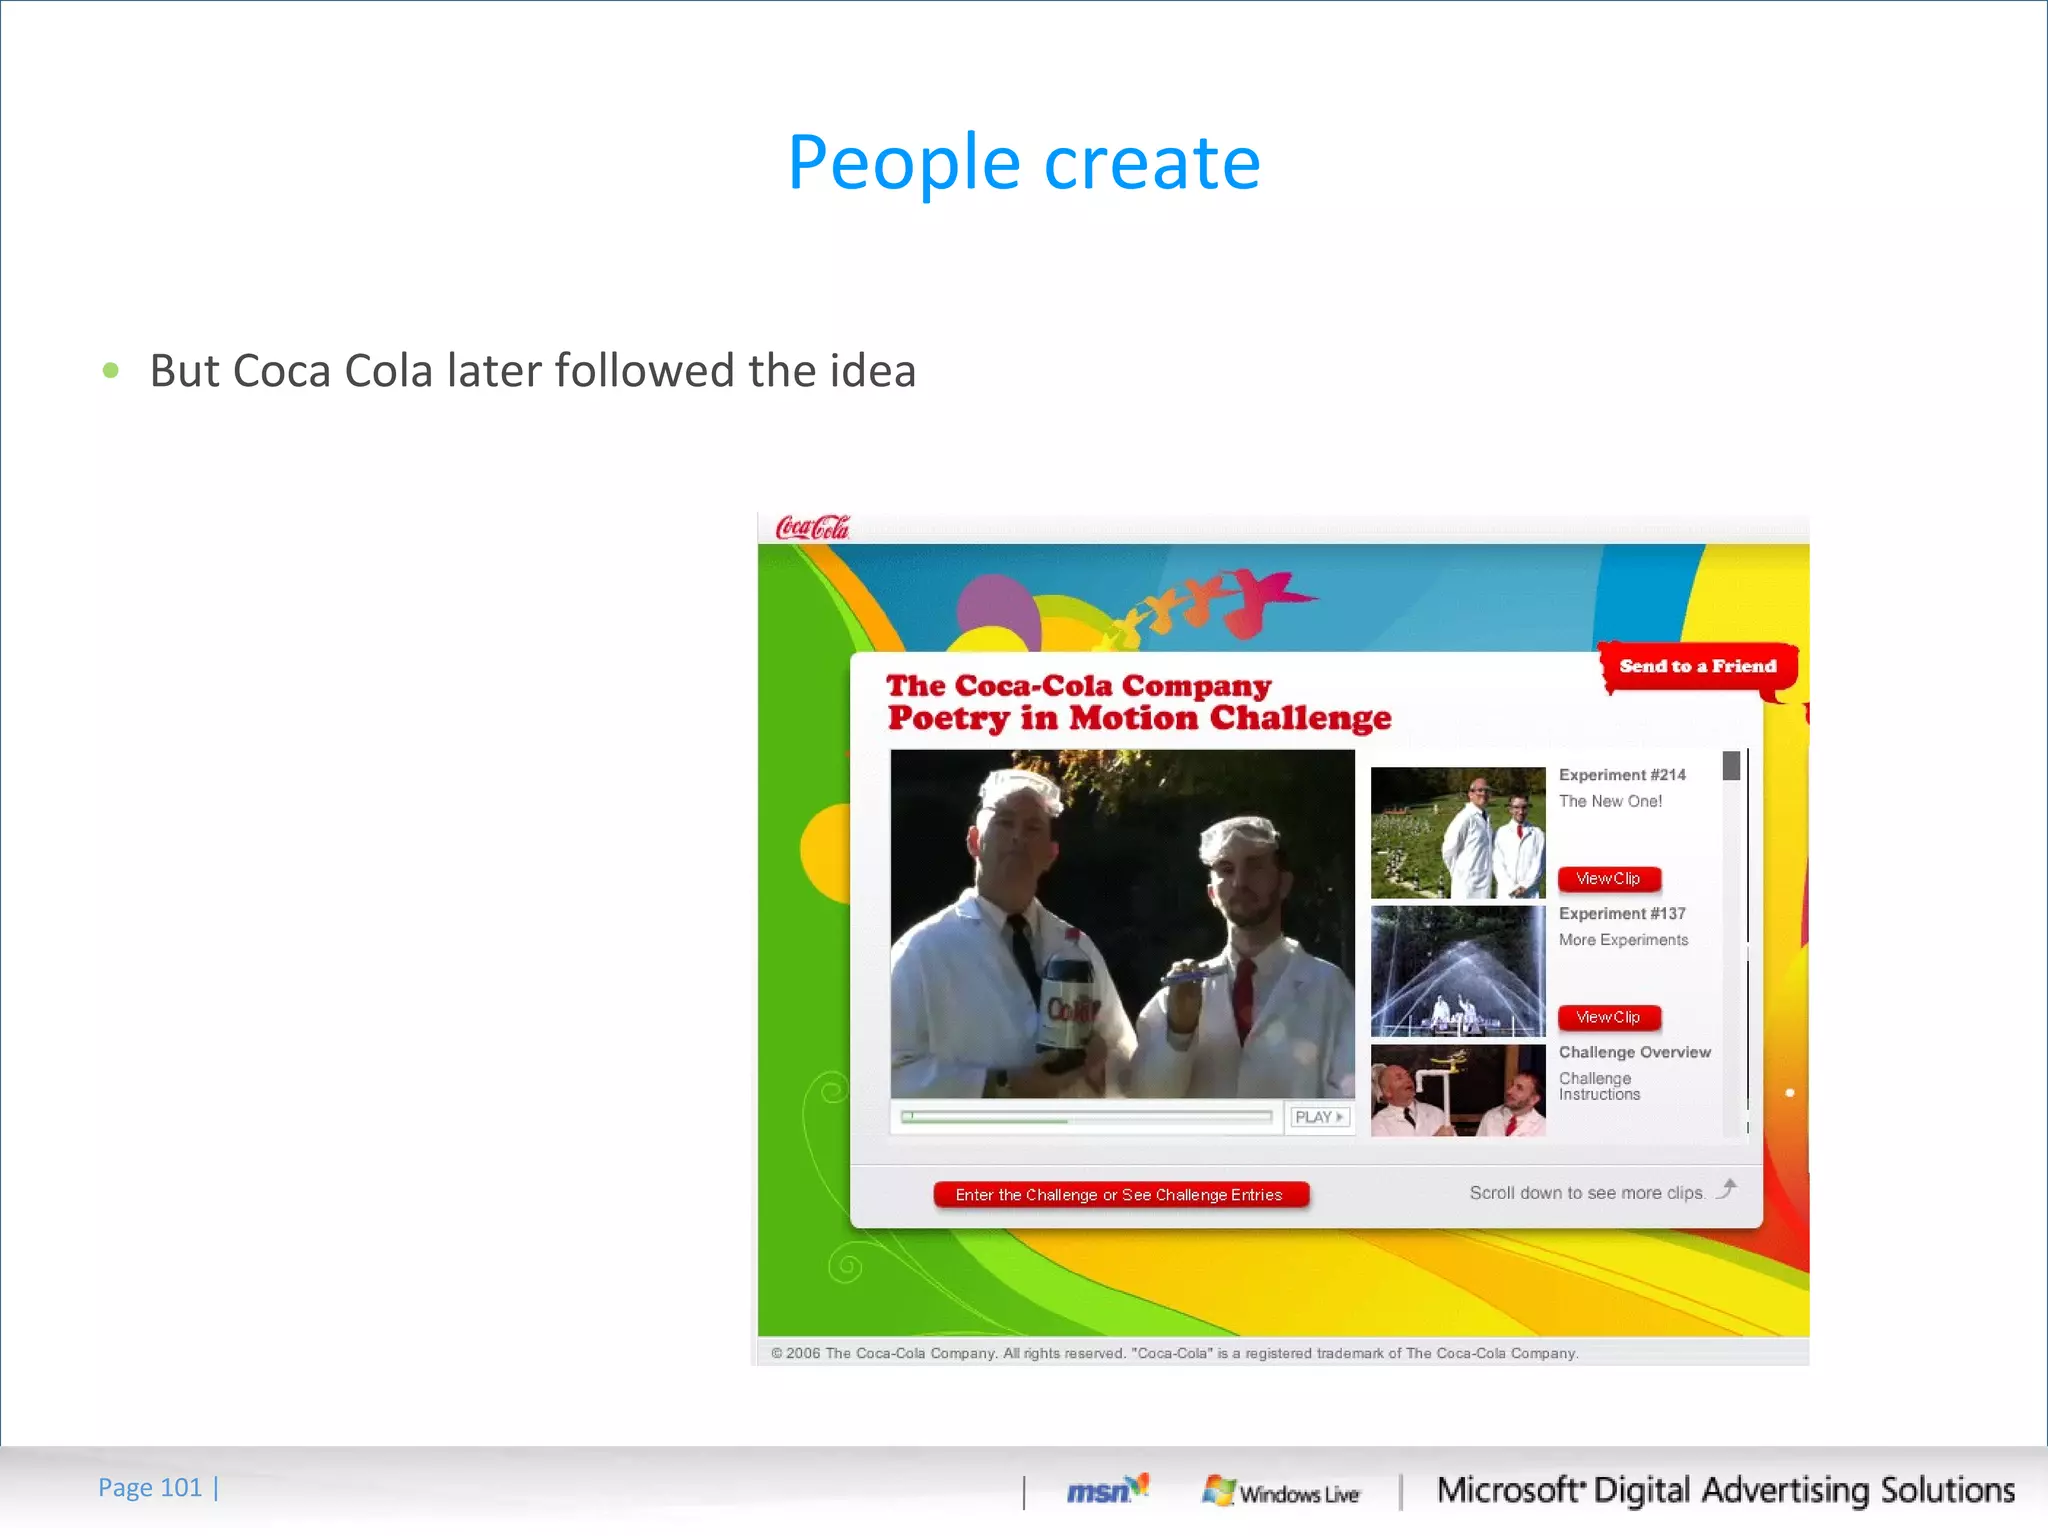Image resolution: width=2048 pixels, height=1536 pixels.
Task: Click the People create slide title
Action: (1024, 162)
